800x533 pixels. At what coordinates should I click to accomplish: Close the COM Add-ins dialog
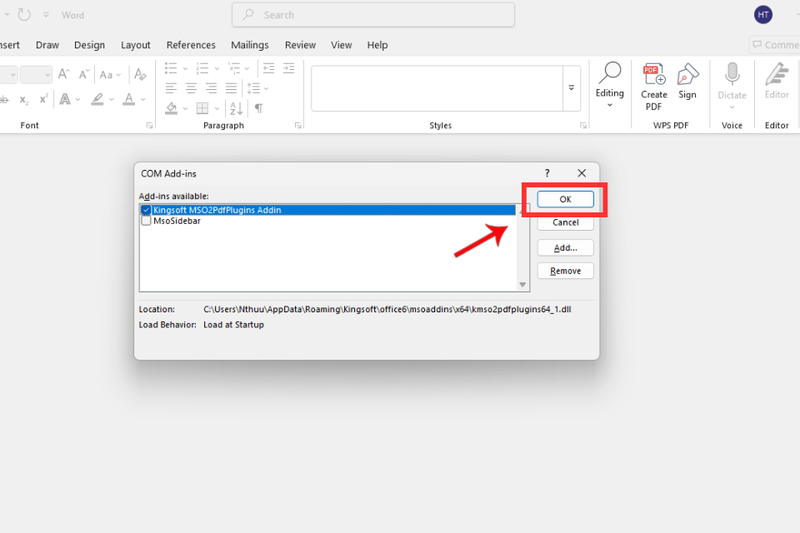(x=582, y=173)
